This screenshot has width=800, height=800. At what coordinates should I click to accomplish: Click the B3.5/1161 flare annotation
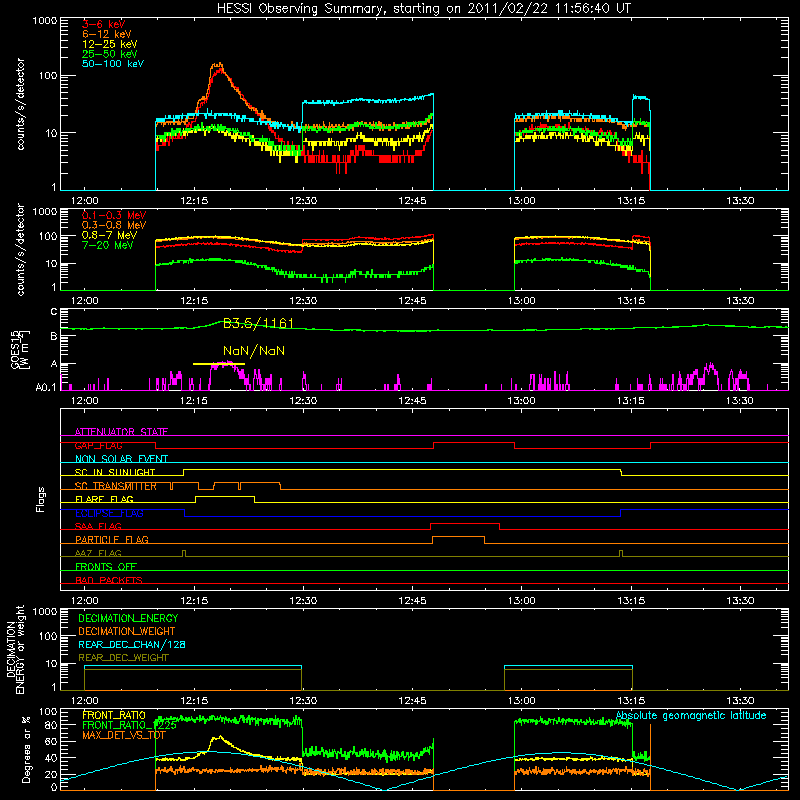(x=258, y=323)
